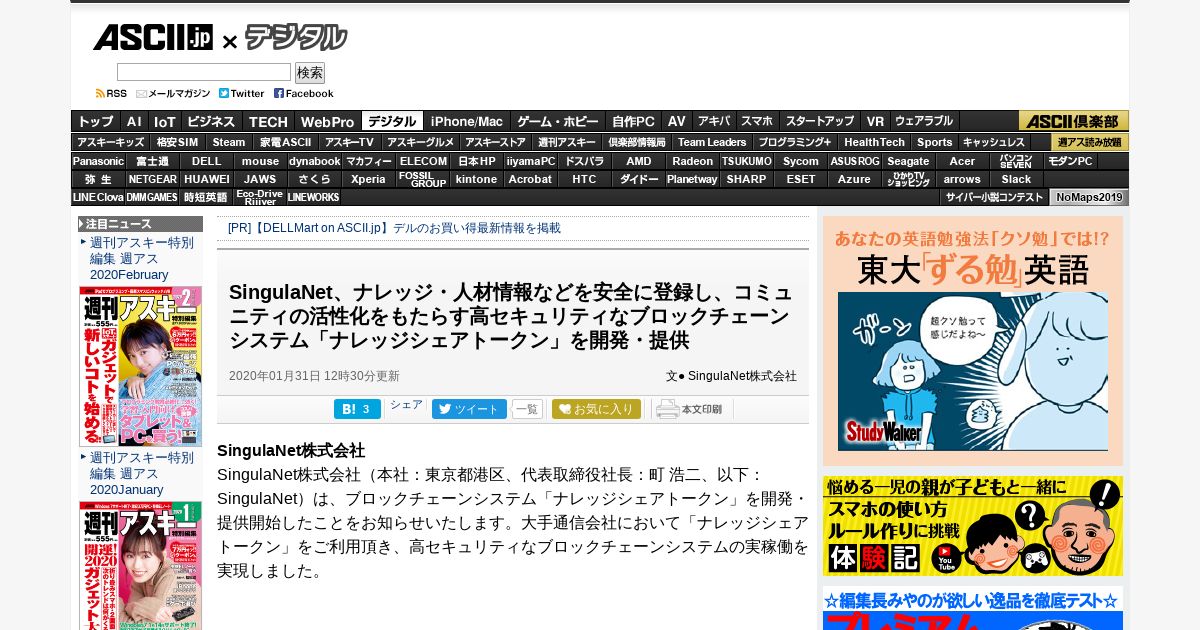This screenshot has width=1200, height=630.
Task: Click the Hatena bookmark B! button
Action: tap(357, 409)
